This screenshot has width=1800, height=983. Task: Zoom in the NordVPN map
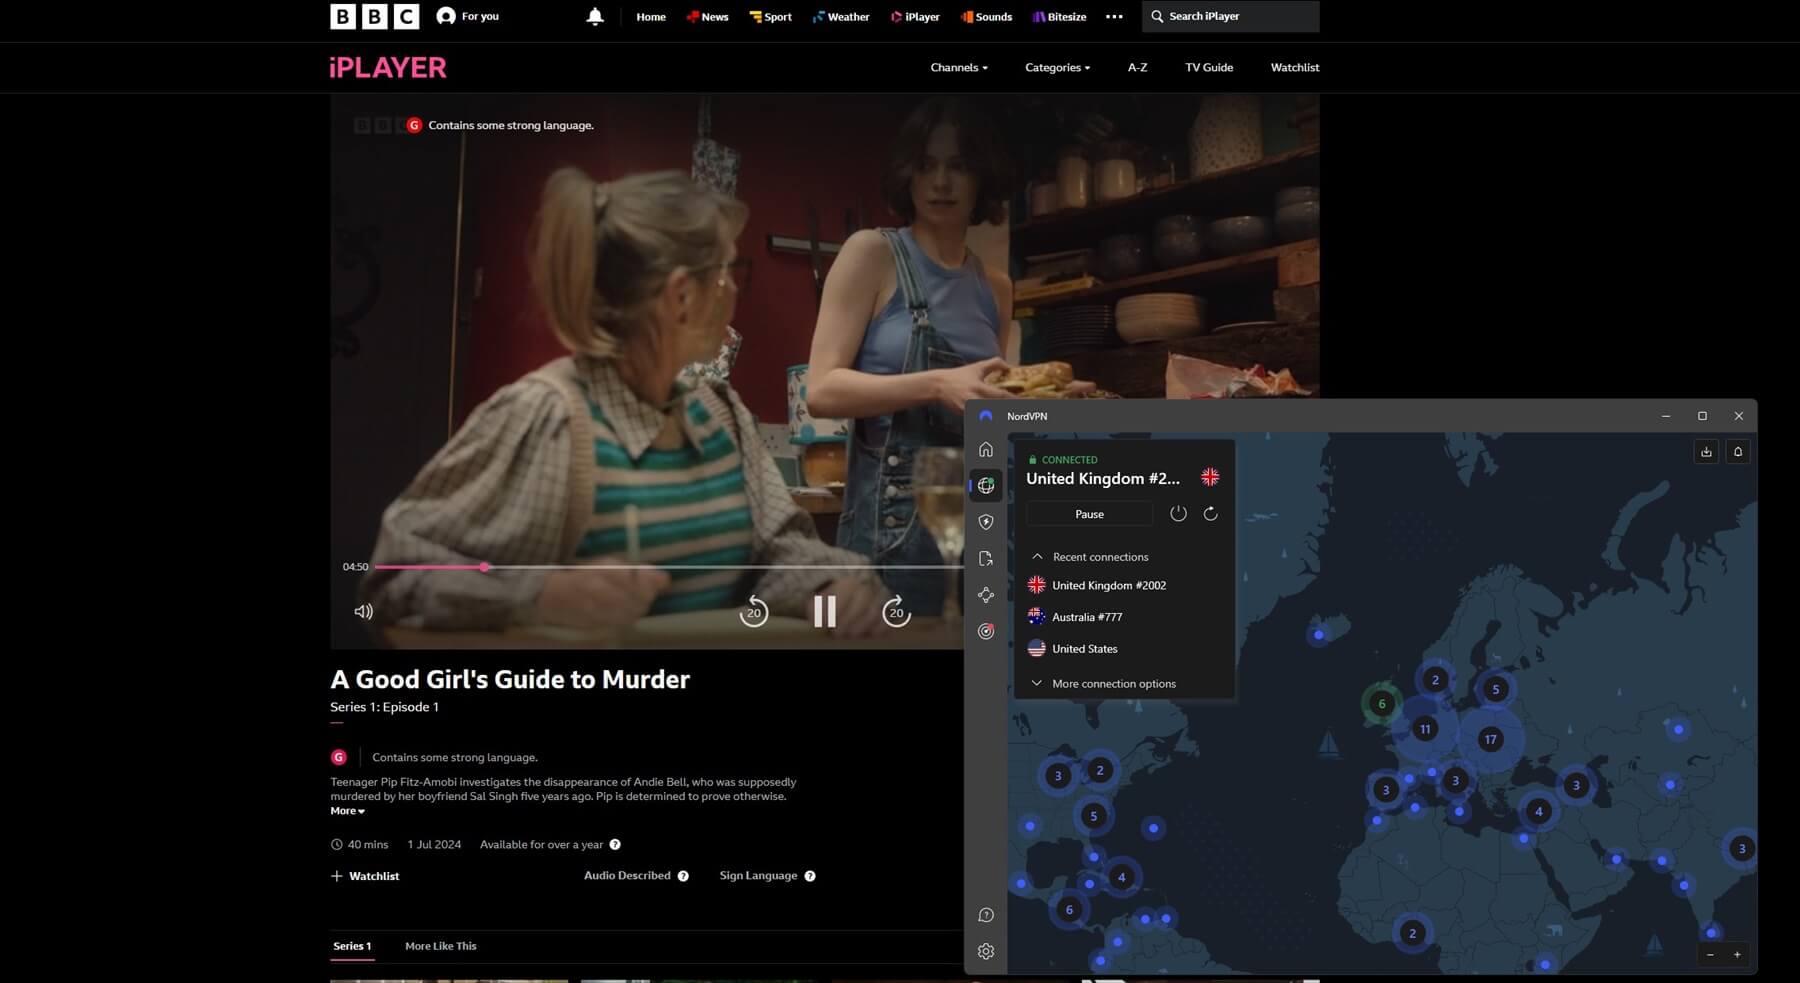(1737, 955)
